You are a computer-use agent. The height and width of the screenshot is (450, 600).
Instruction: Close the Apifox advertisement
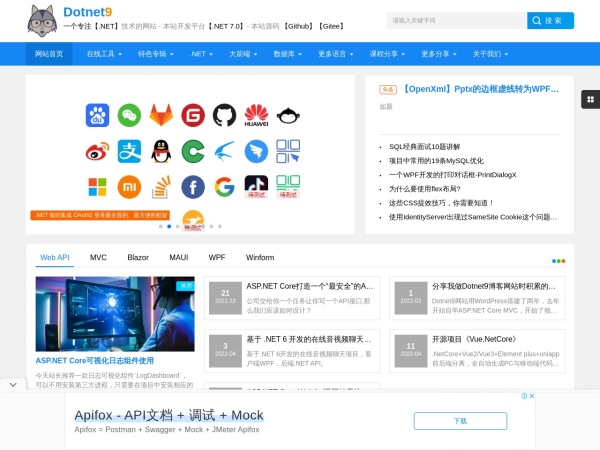532,396
